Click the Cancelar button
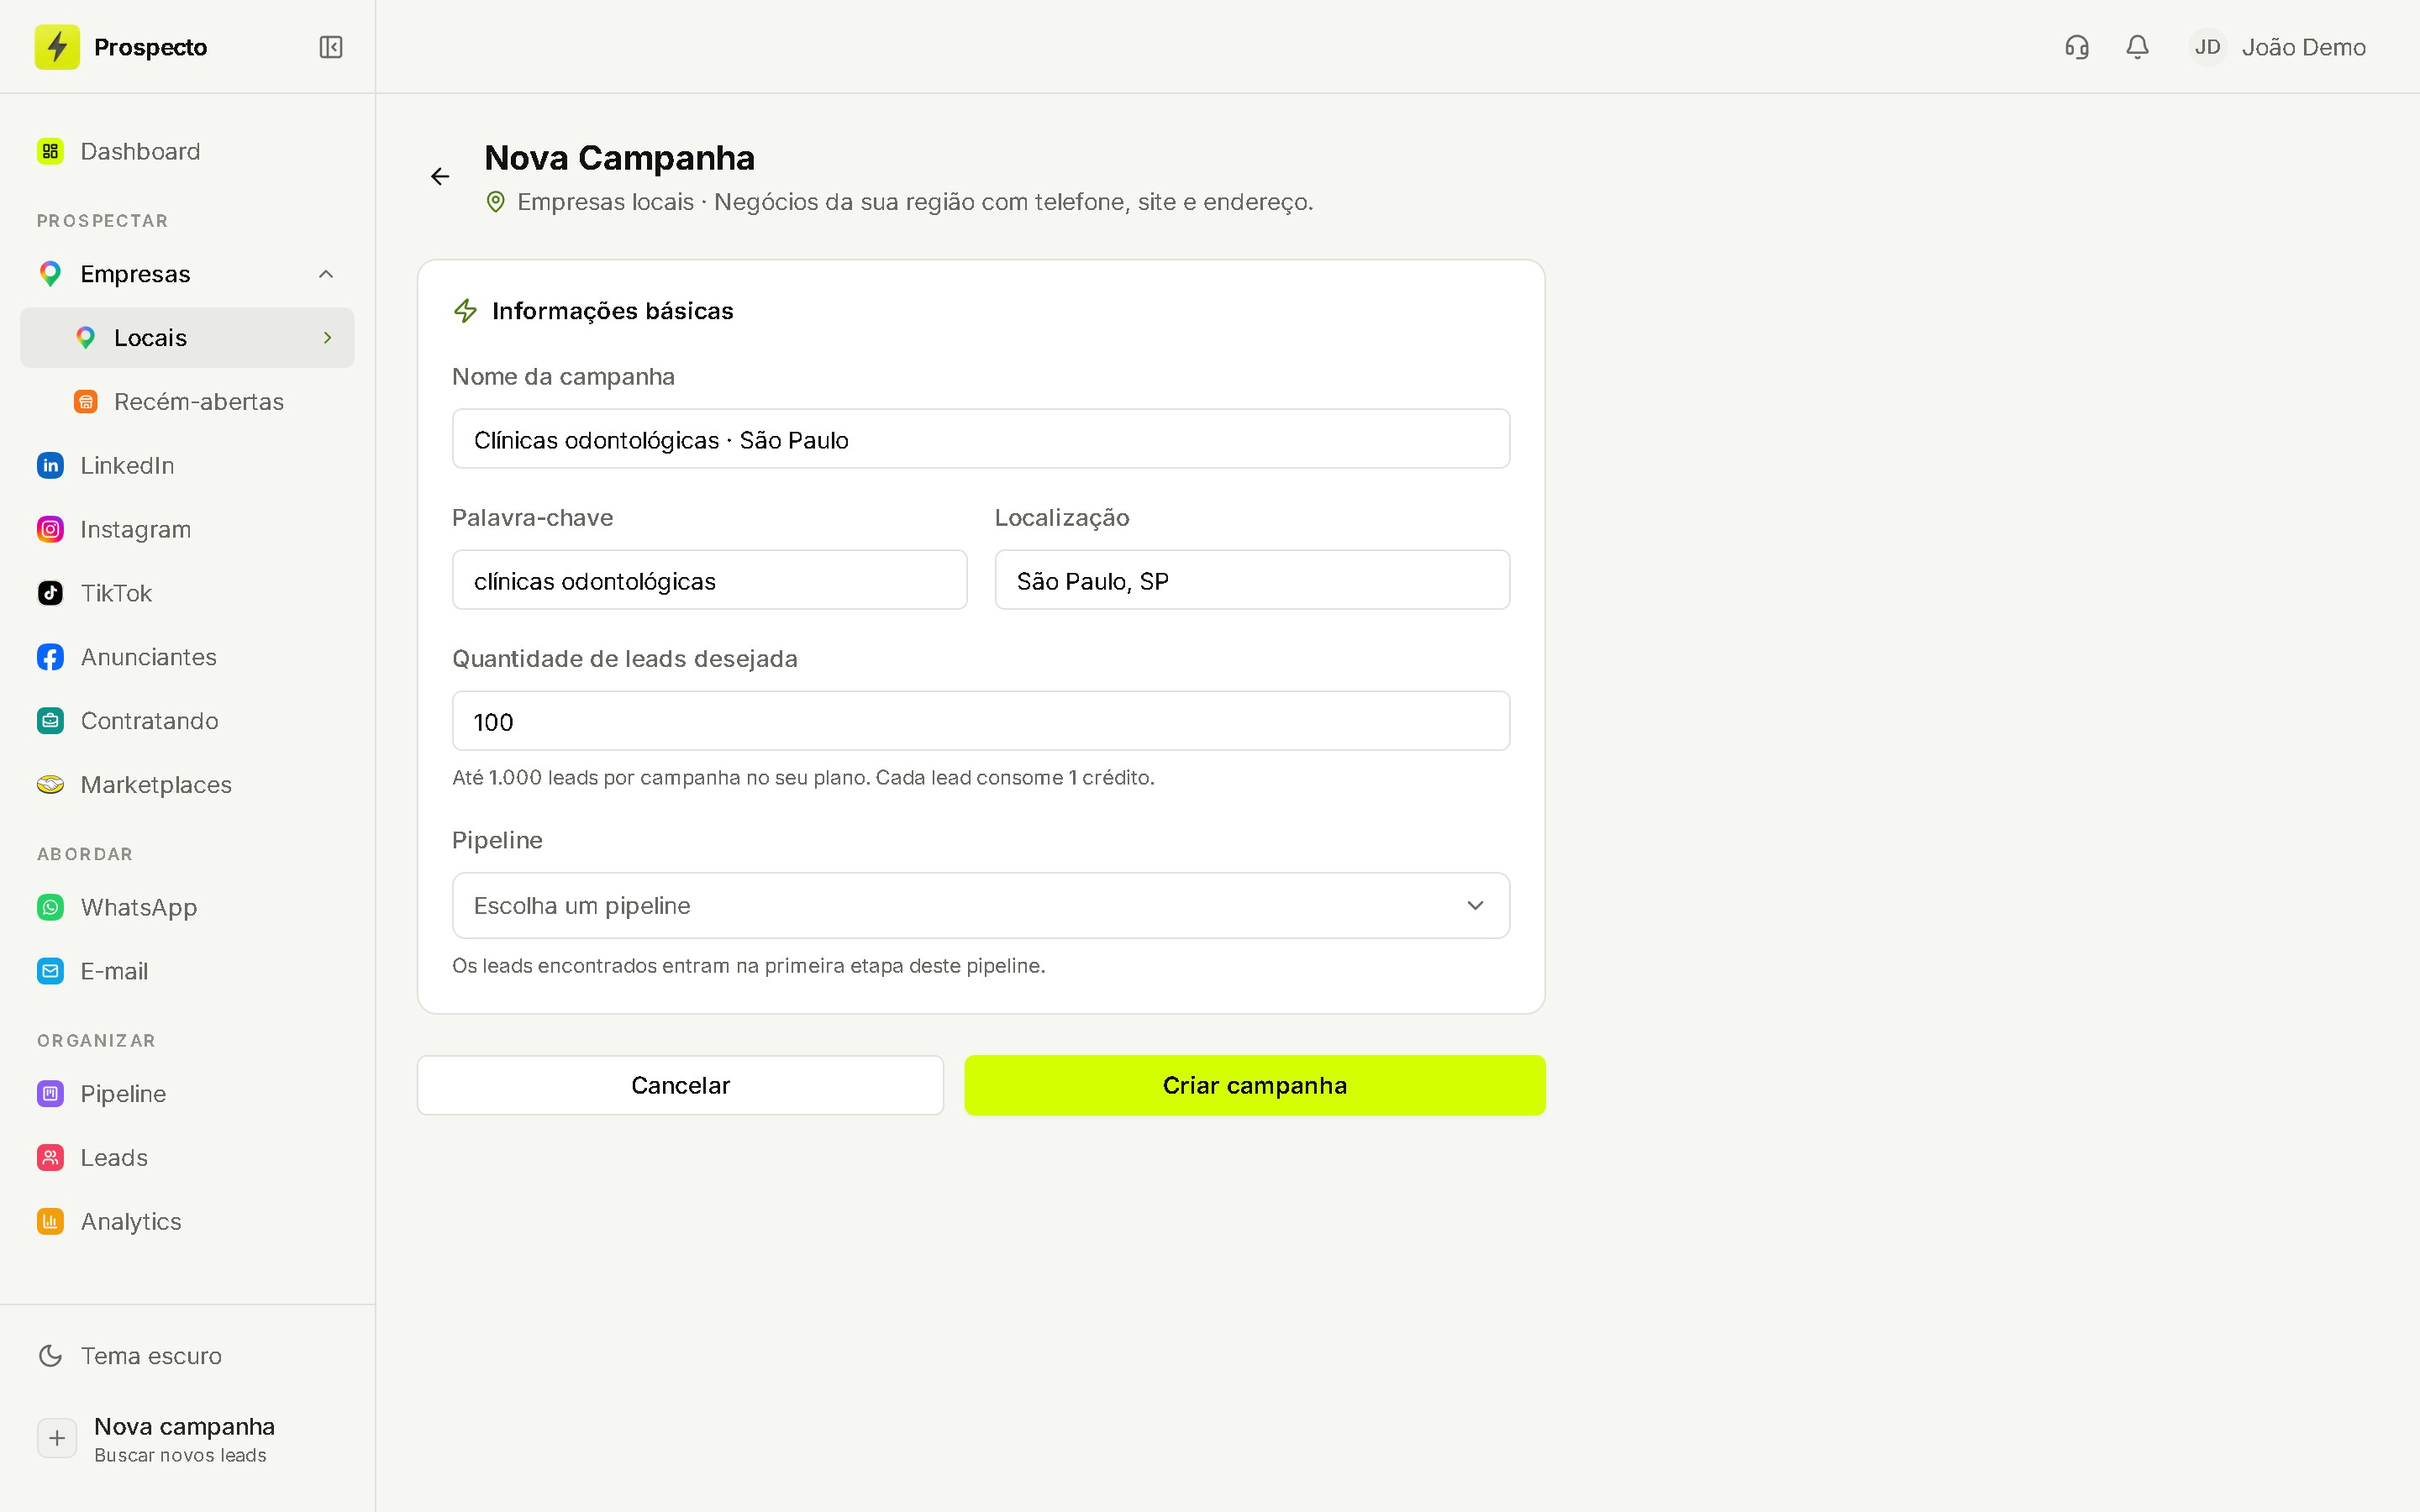2420x1512 pixels. [x=680, y=1085]
